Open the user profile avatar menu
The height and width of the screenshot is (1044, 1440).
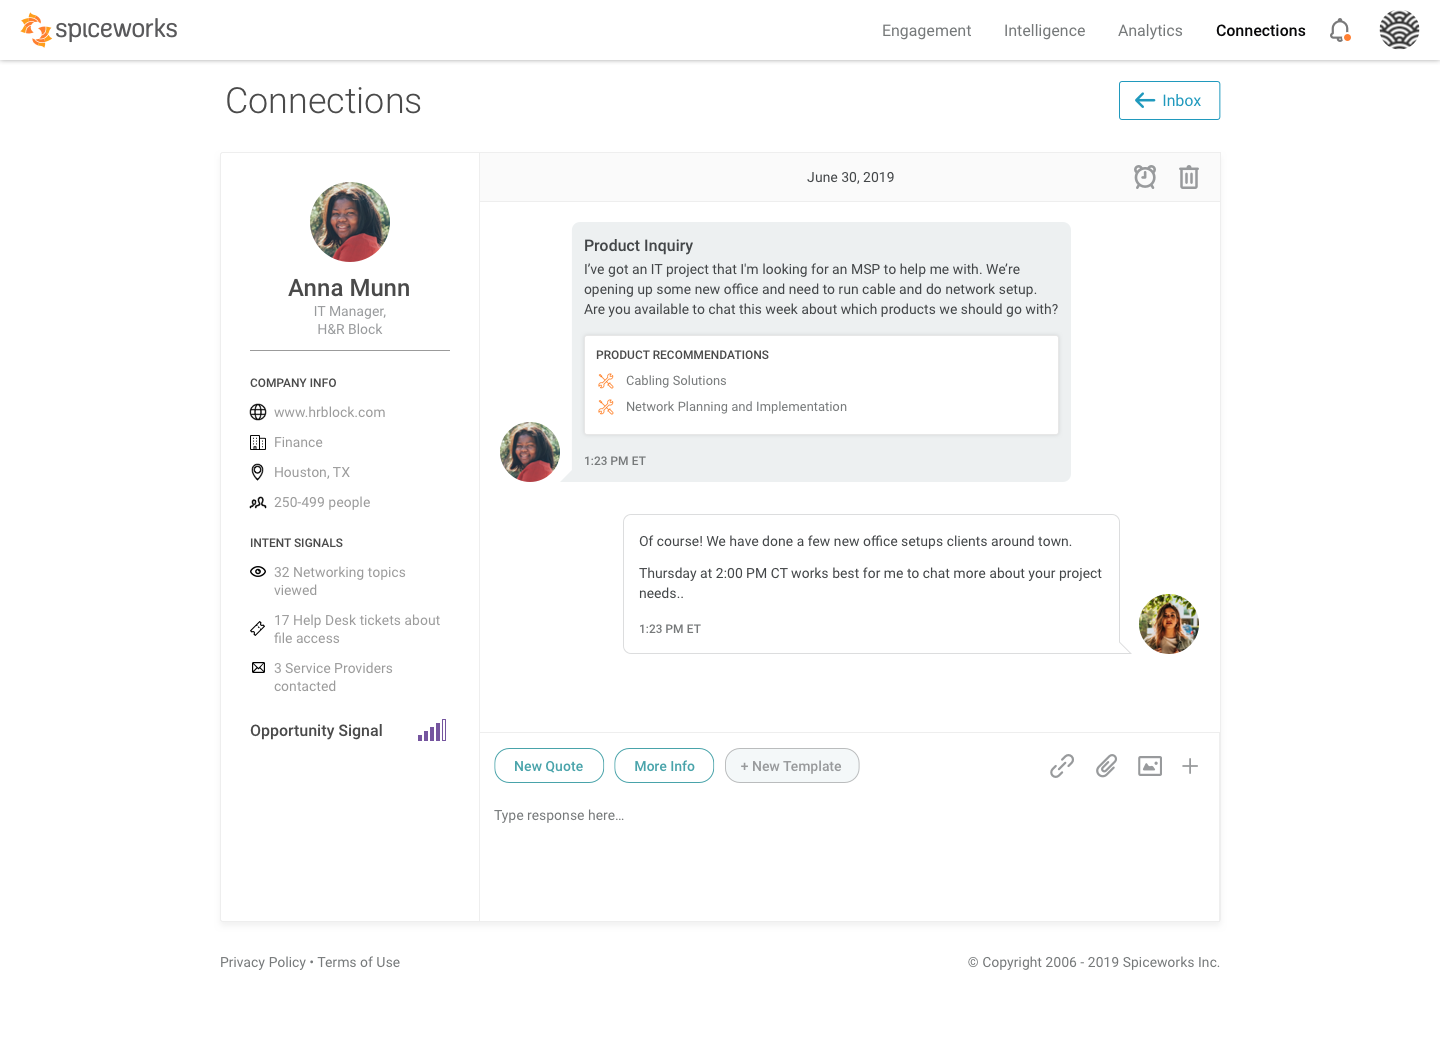[x=1399, y=30]
